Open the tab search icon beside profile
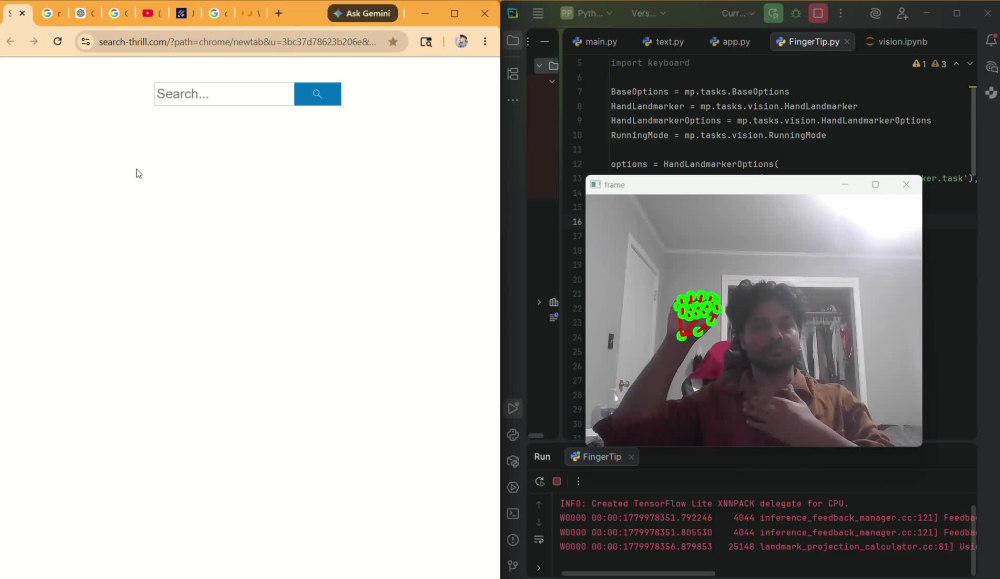The width and height of the screenshot is (1000, 579). click(x=426, y=41)
